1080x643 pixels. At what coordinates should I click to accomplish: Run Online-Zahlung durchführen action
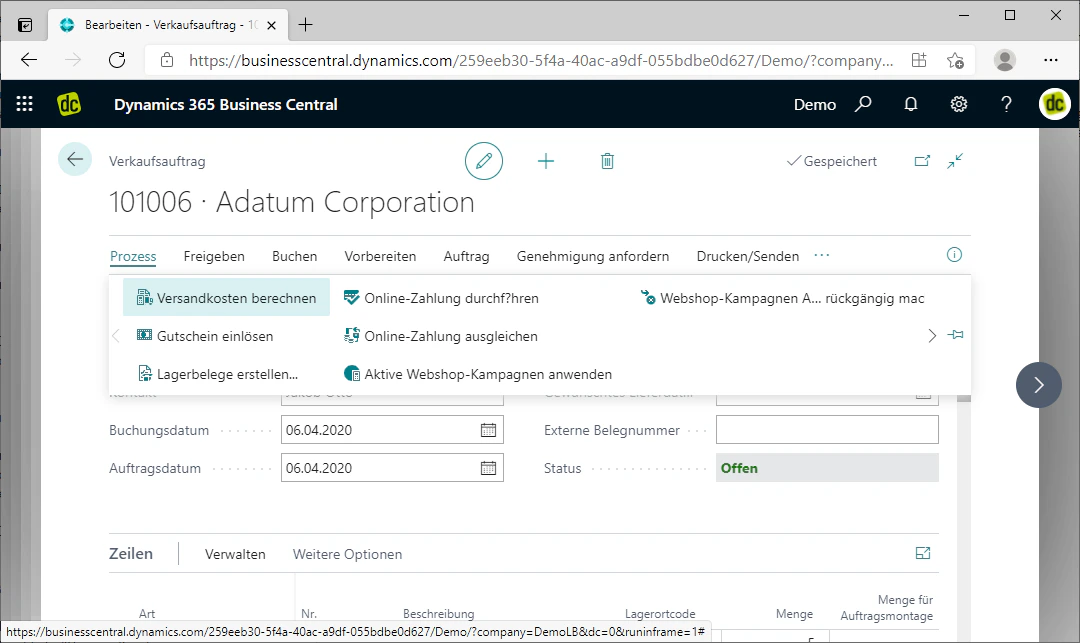pos(442,297)
